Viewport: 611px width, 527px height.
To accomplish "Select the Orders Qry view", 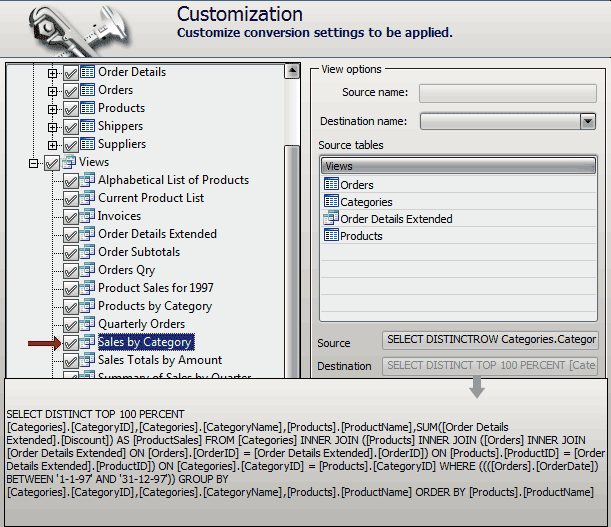I will 126,270.
